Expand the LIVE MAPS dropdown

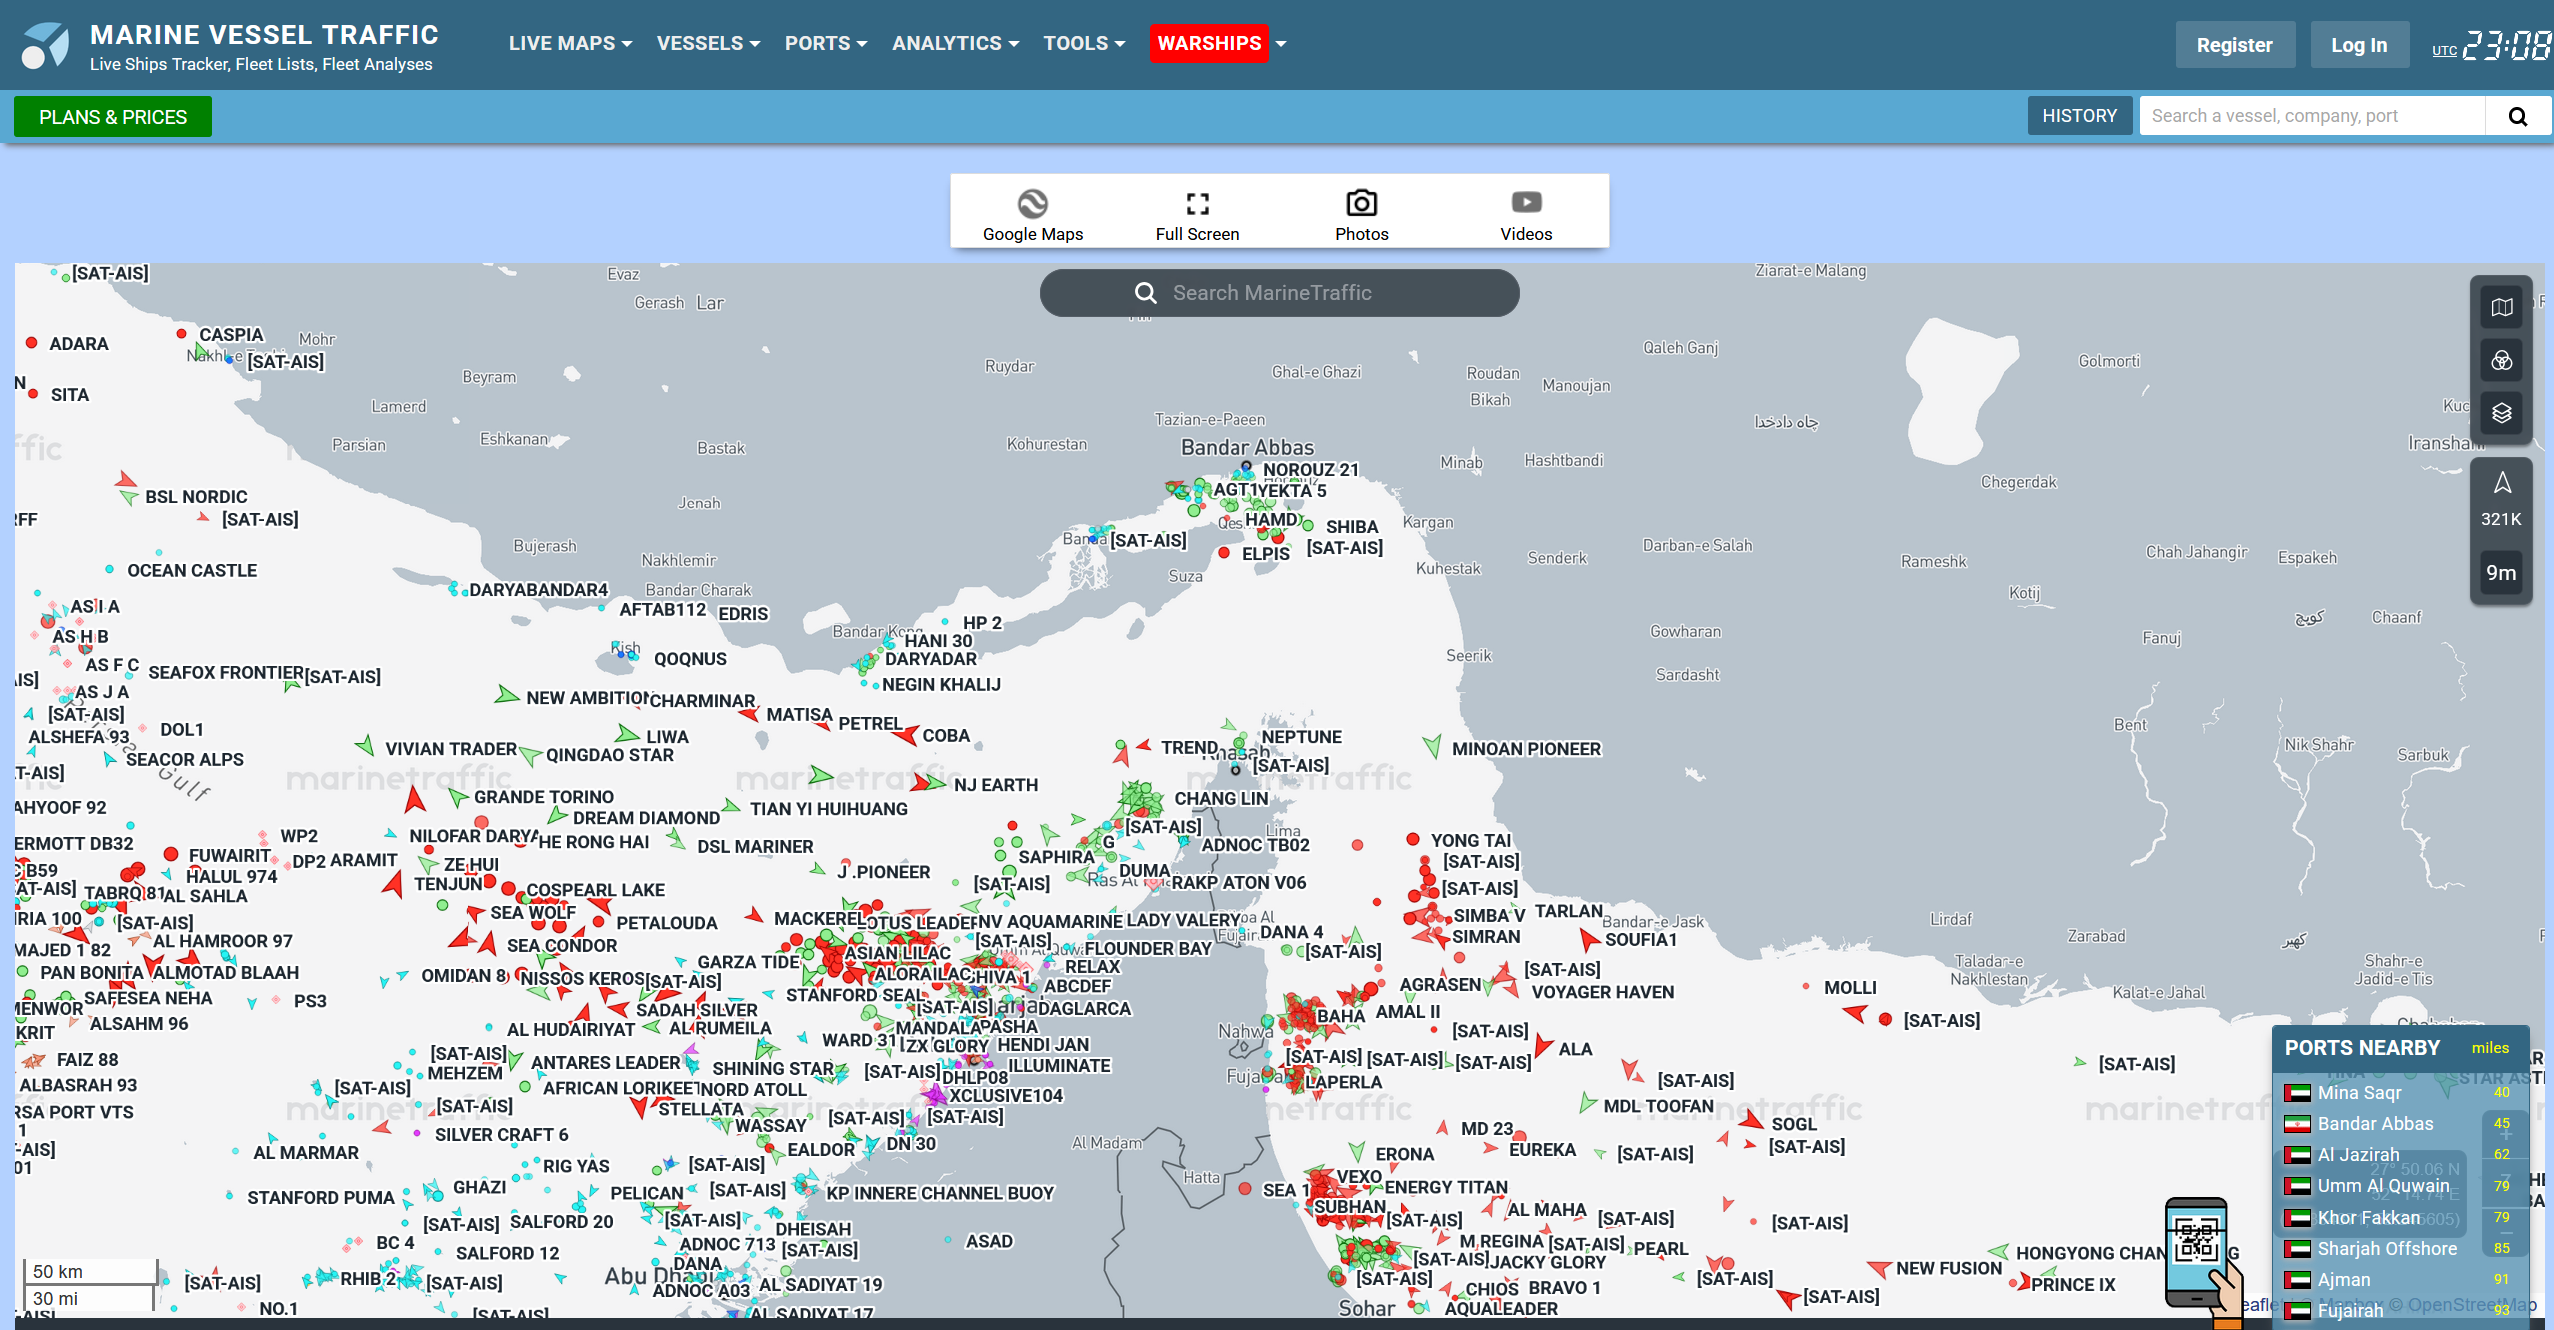(x=570, y=43)
